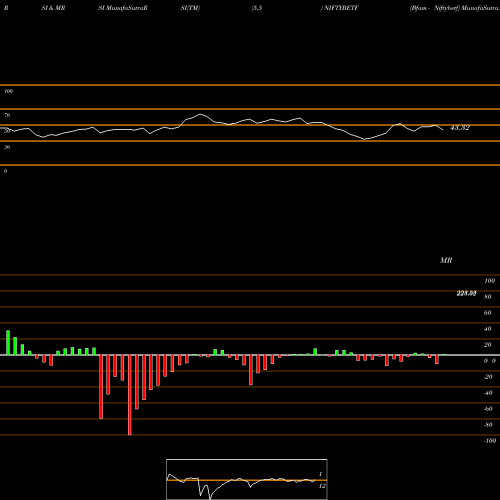This screenshot has height=500, width=500.
Task: Click the MR axis label -80
Action: (x=488, y=425)
